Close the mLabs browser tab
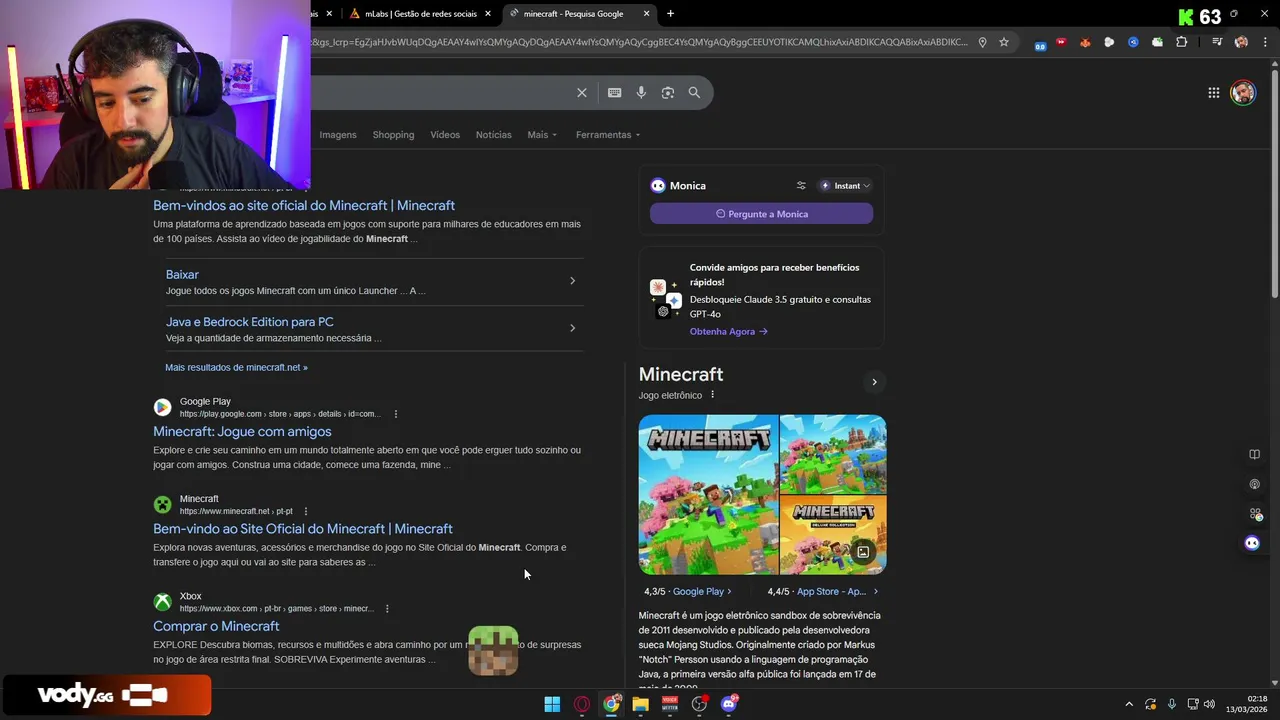1280x720 pixels. point(488,14)
